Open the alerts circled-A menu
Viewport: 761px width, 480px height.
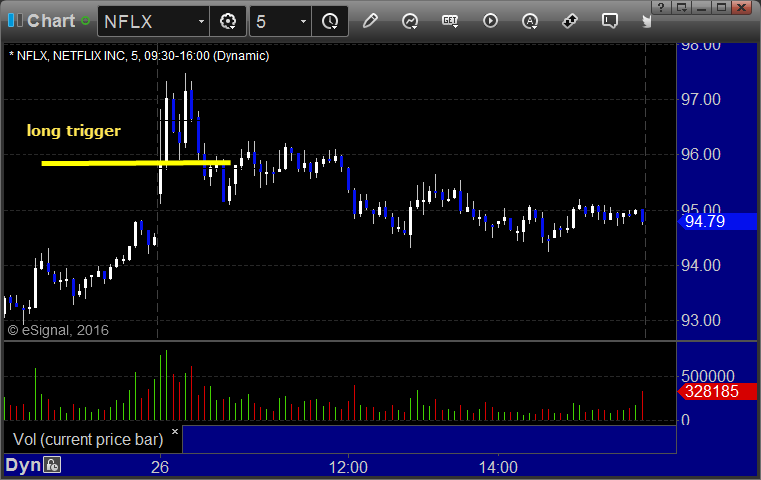(x=530, y=21)
